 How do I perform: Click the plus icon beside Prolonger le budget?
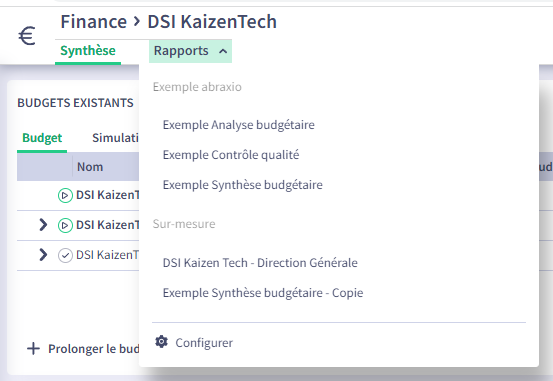coord(34,349)
